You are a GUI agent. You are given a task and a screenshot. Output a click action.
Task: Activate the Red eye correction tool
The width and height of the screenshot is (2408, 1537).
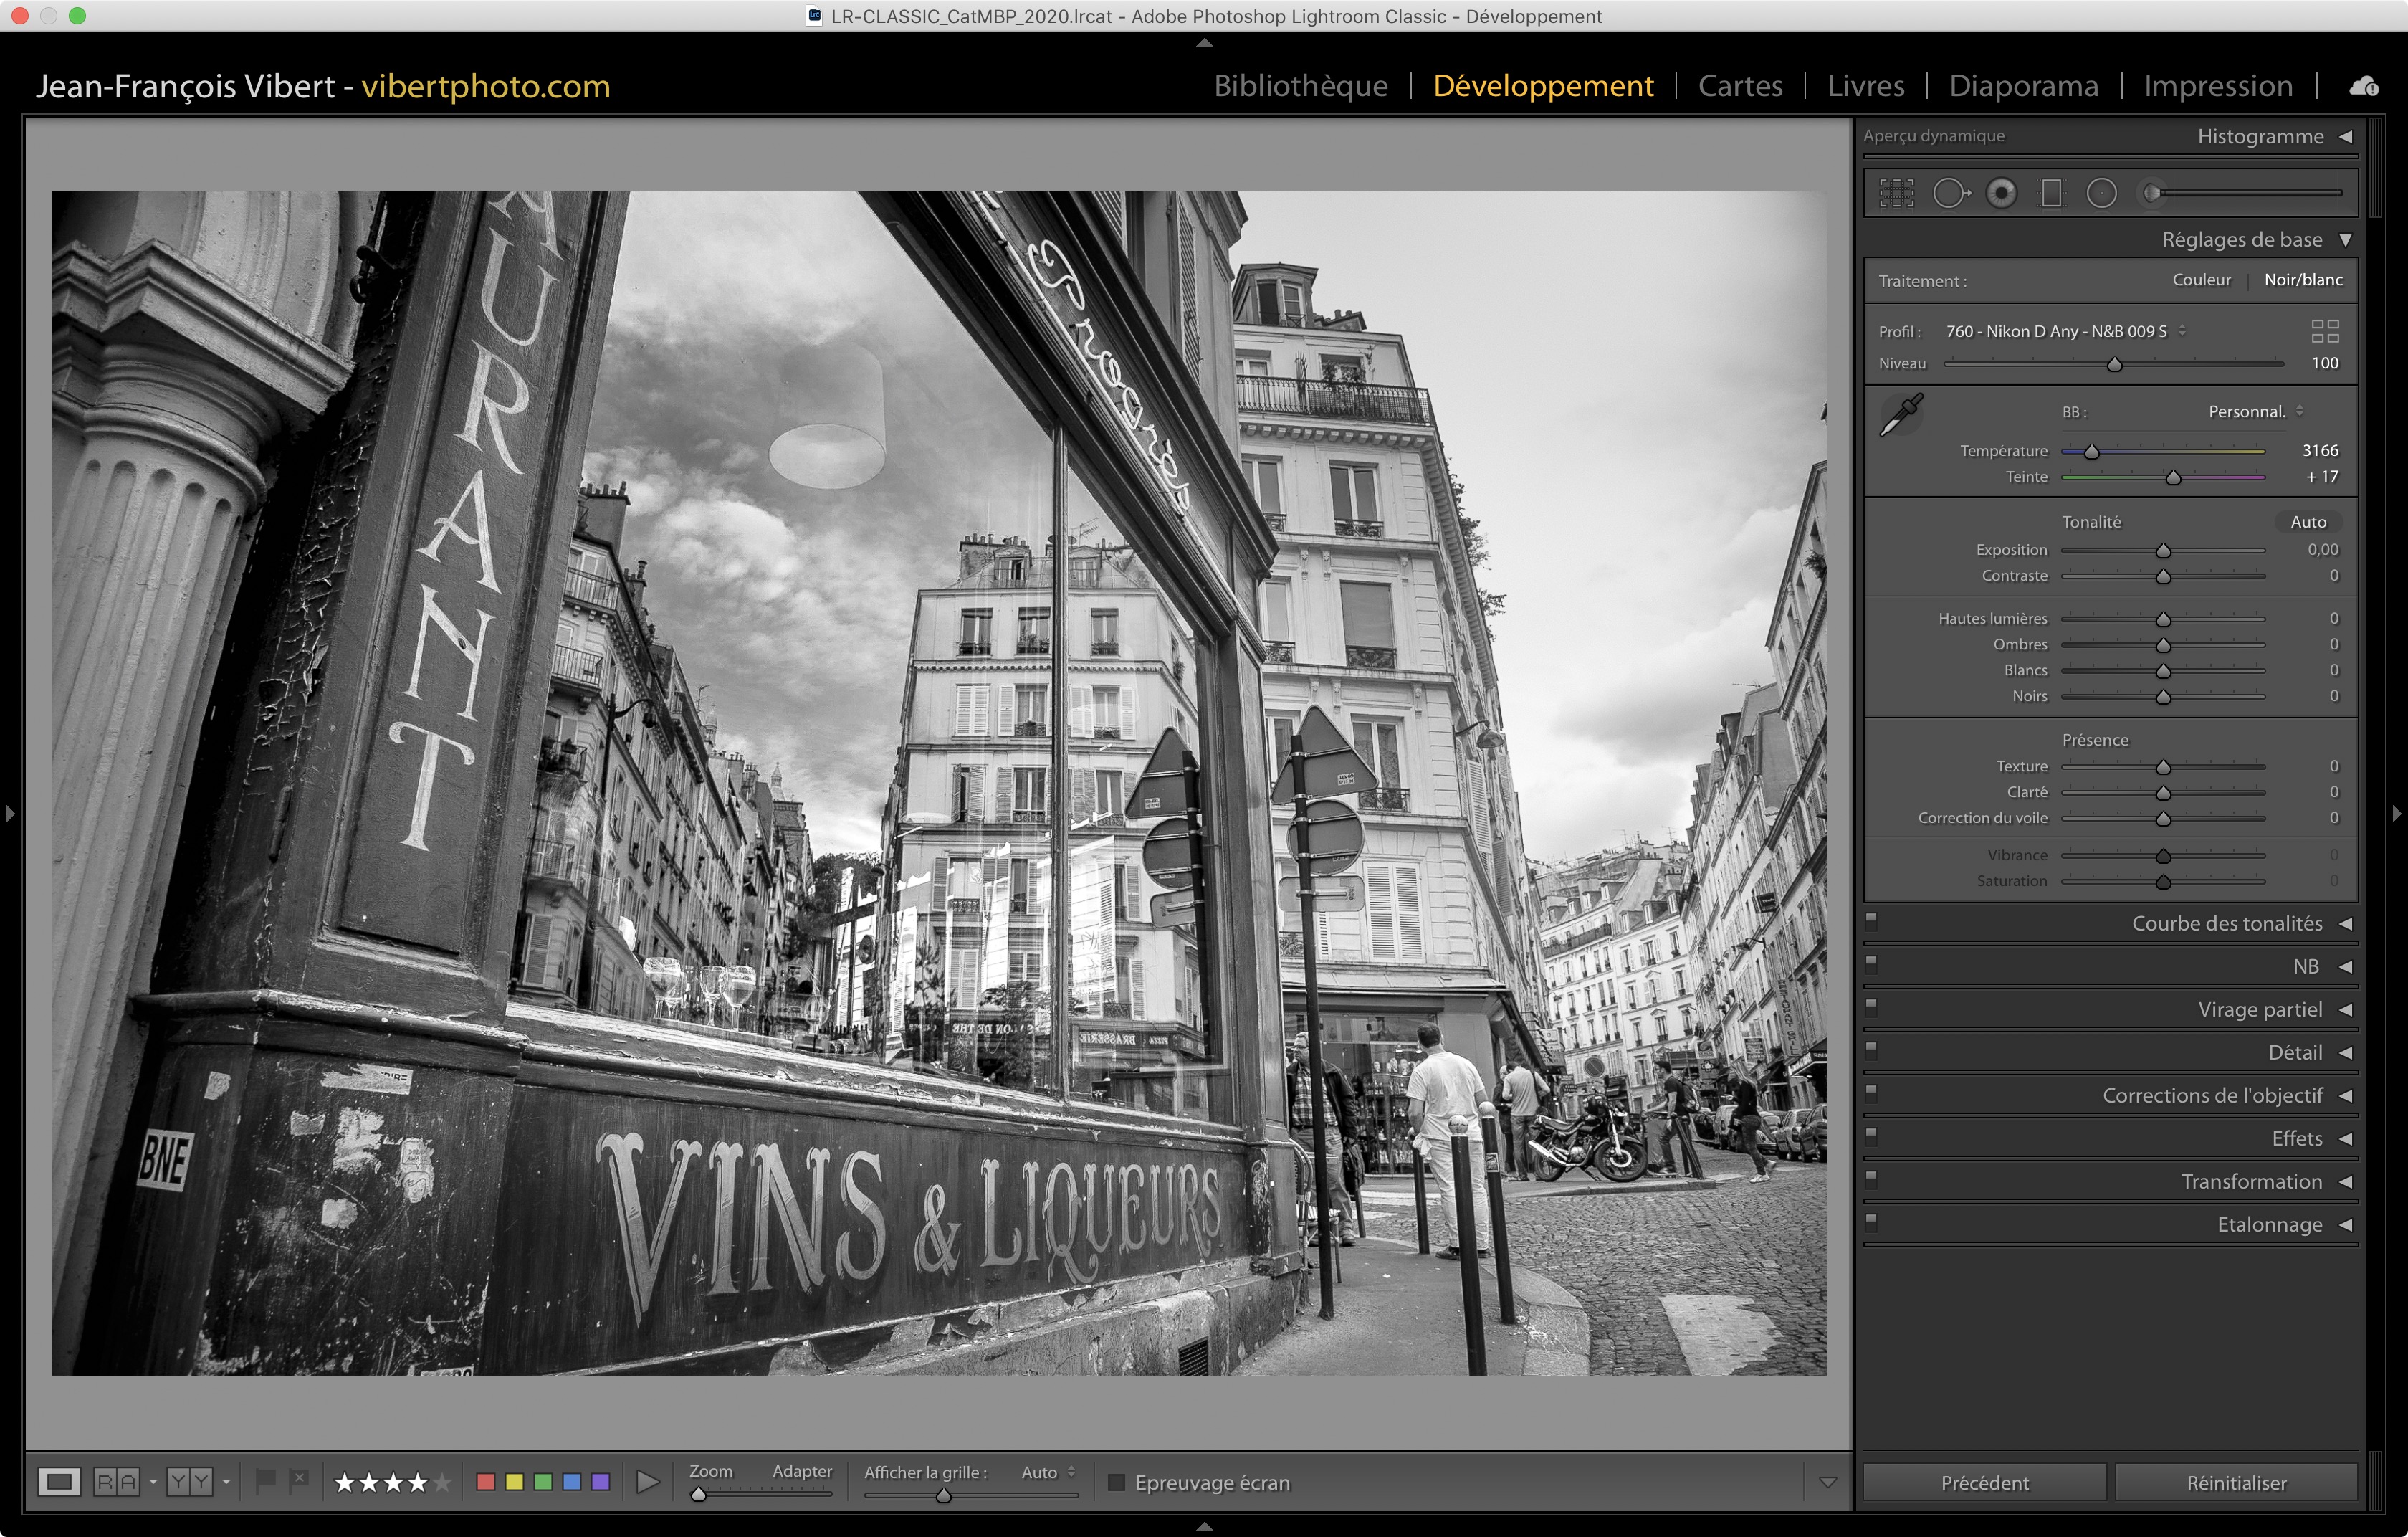pos(2001,193)
